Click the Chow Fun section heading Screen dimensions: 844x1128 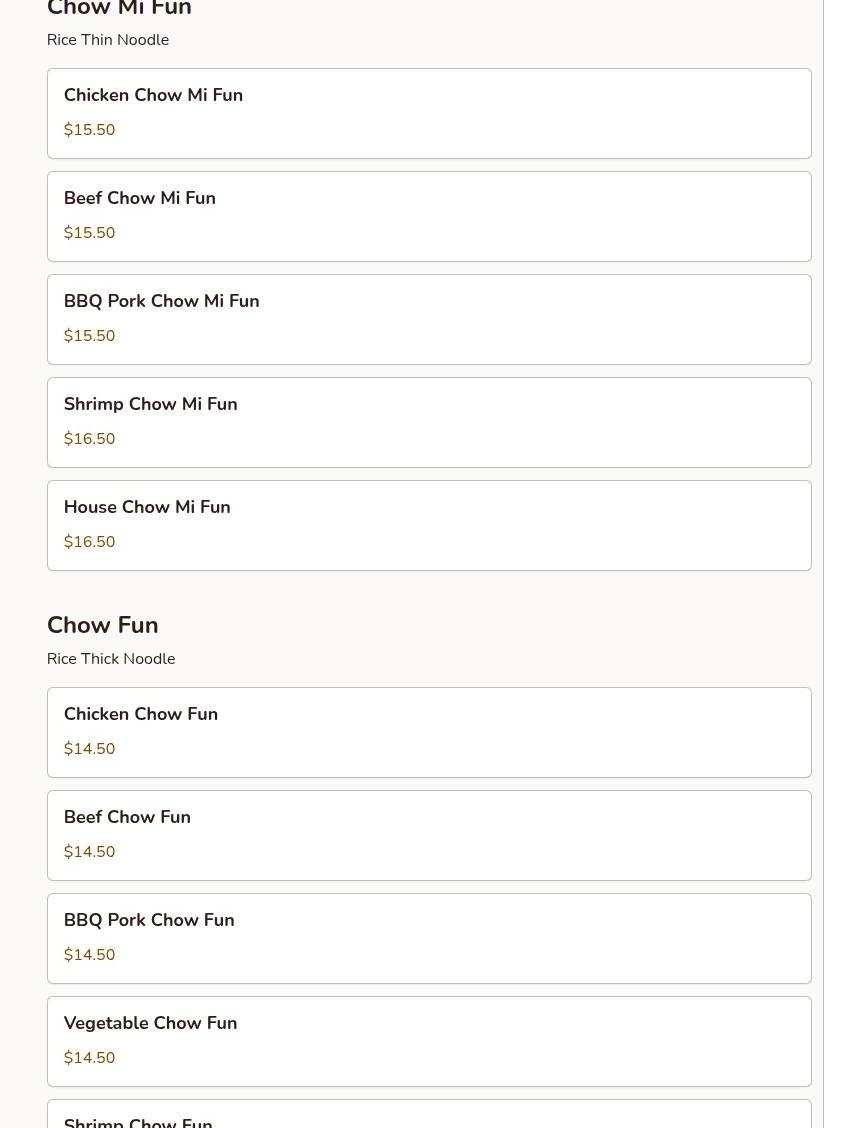103,624
